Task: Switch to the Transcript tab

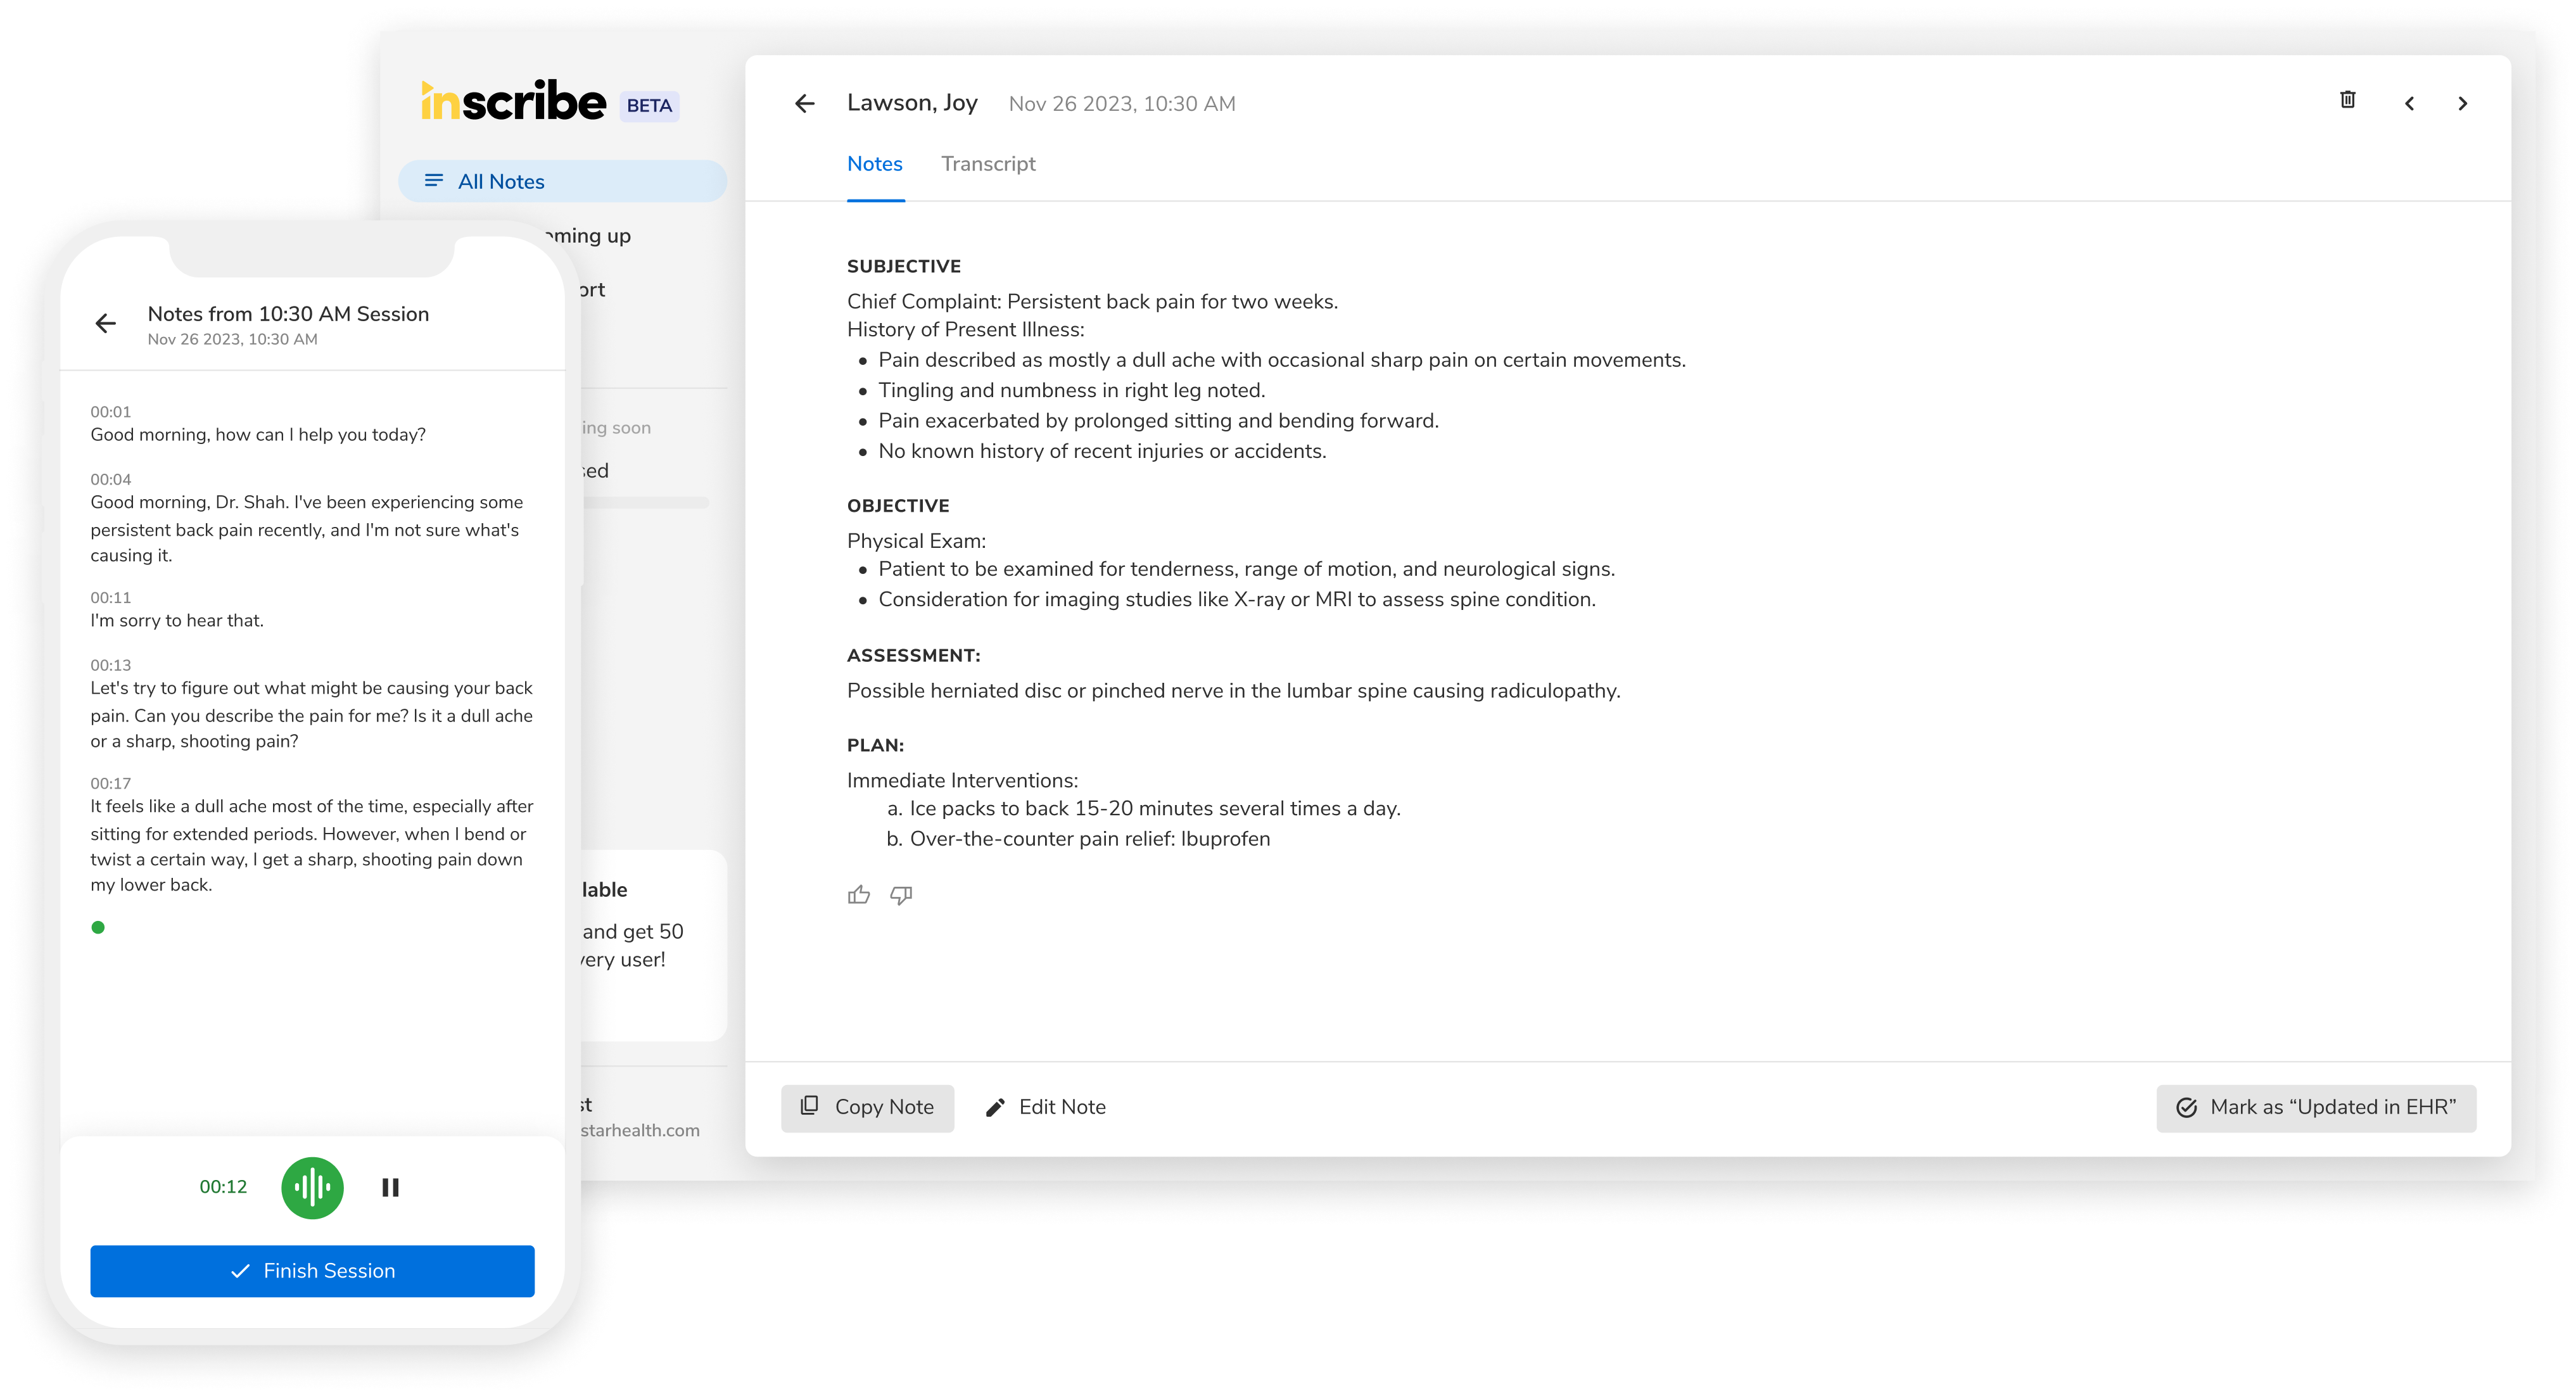Action: click(x=988, y=164)
